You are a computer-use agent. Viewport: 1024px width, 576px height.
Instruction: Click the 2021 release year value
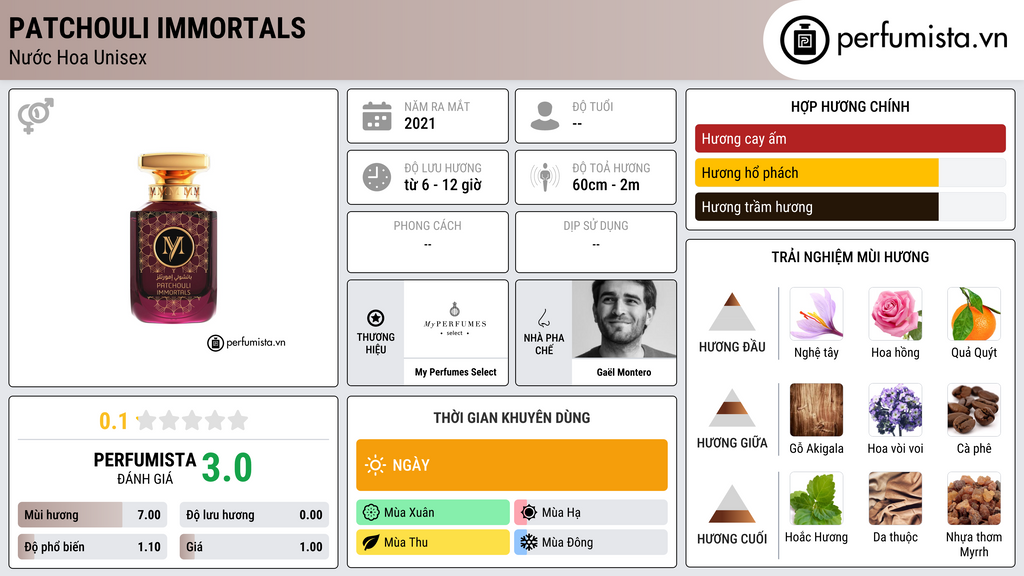419,123
